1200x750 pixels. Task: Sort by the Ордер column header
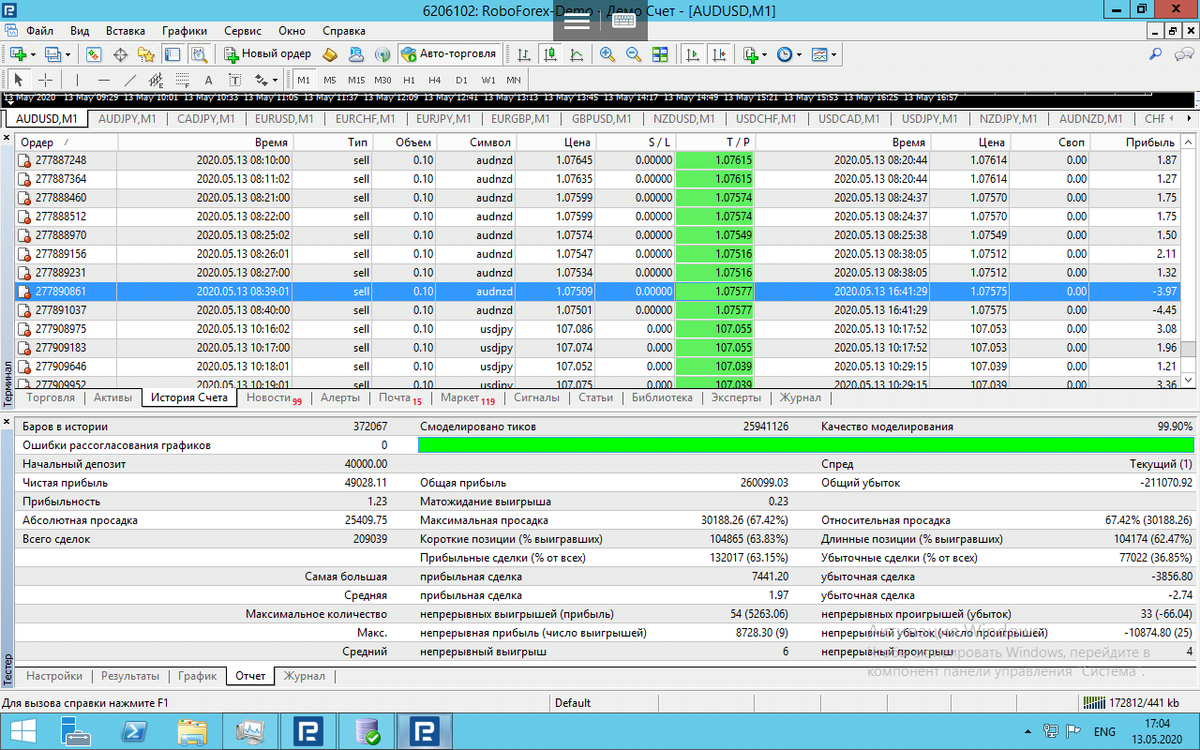pos(67,142)
